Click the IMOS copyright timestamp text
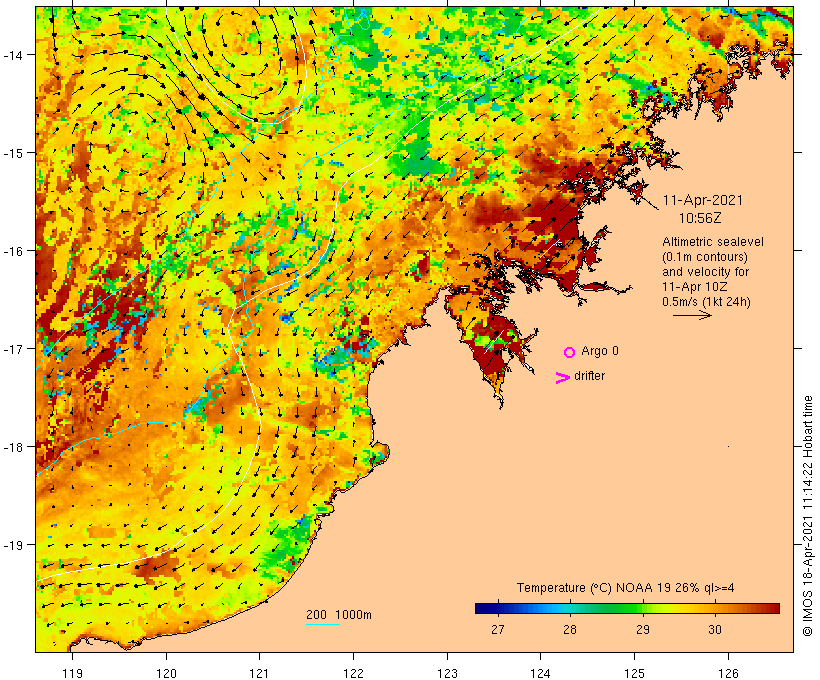The width and height of the screenshot is (820, 680). click(808, 516)
